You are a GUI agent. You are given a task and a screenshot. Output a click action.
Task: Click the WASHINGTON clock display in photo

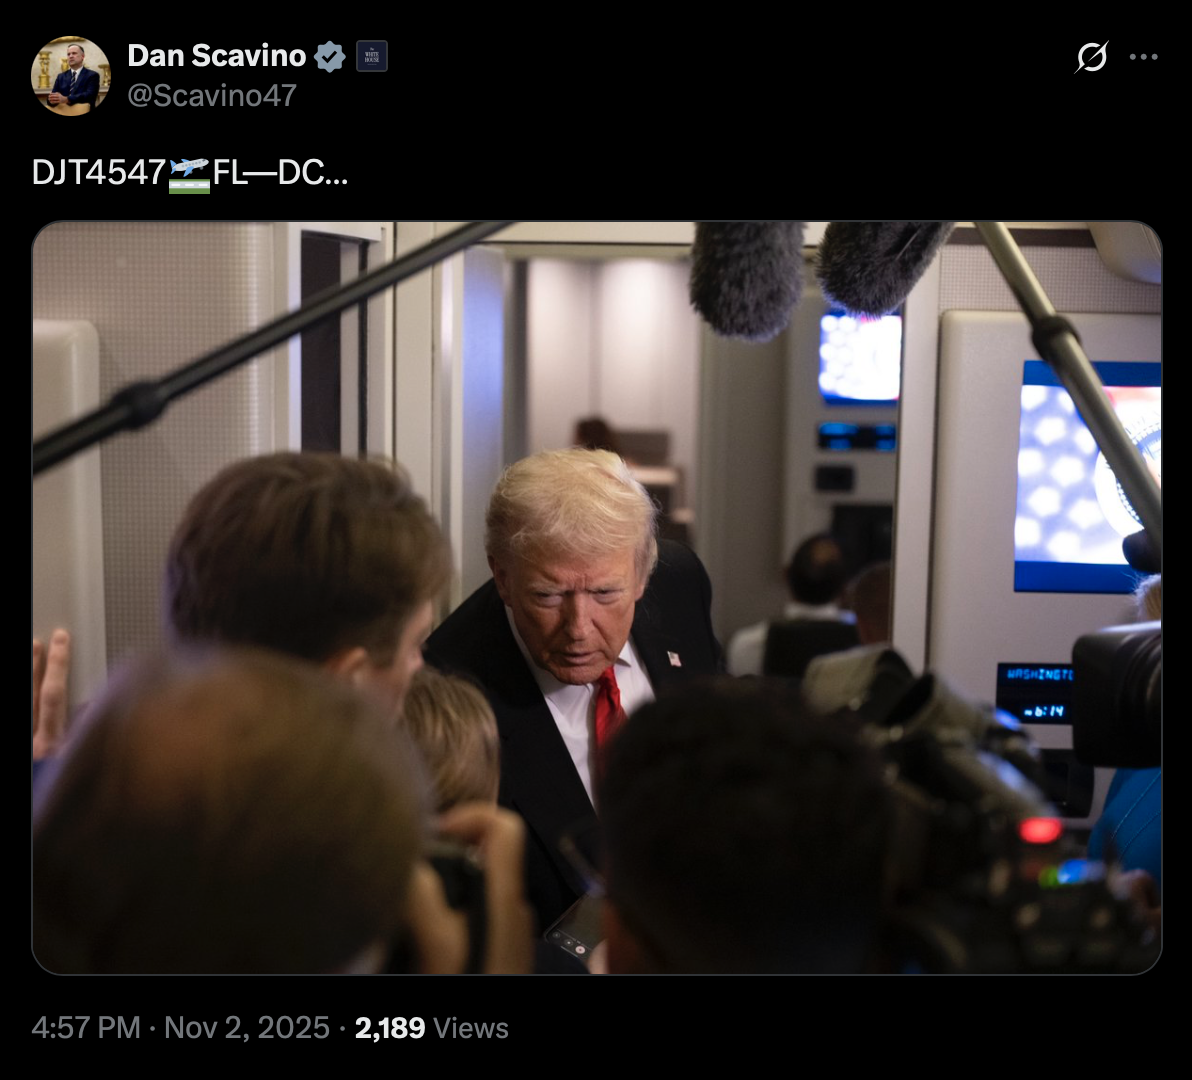pos(1035,693)
